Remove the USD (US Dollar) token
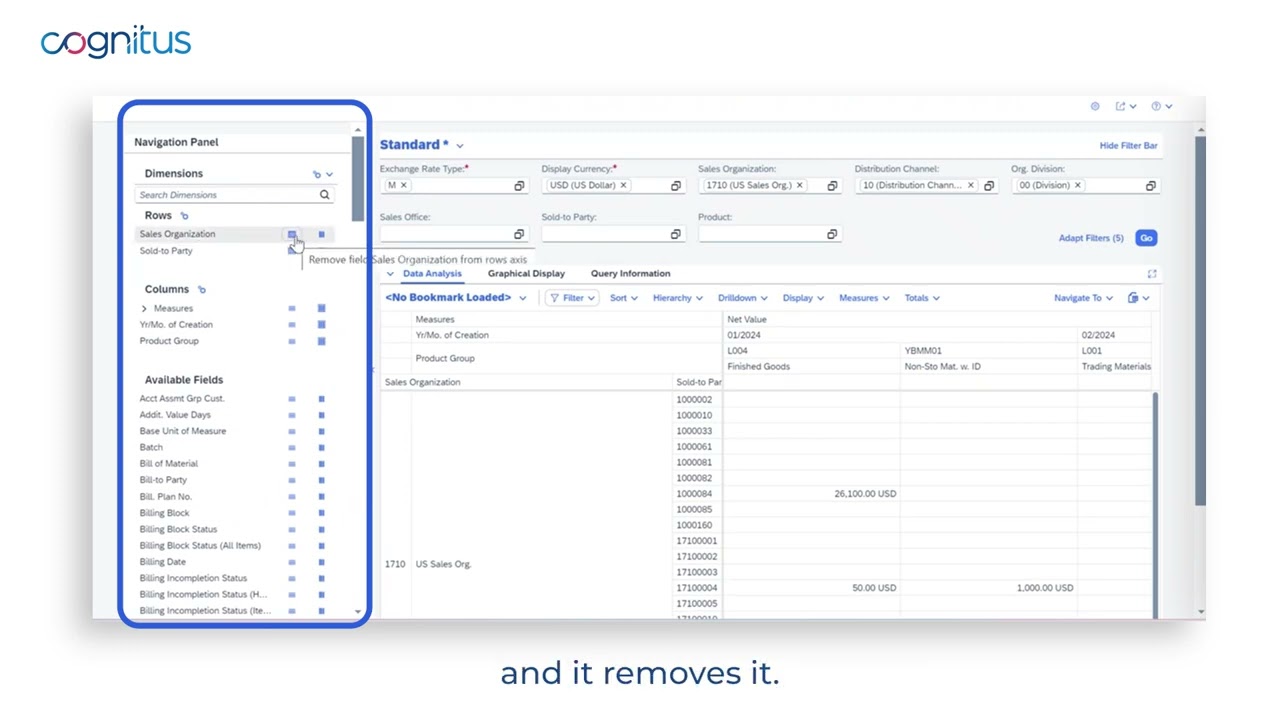The image size is (1280, 720). tap(623, 185)
